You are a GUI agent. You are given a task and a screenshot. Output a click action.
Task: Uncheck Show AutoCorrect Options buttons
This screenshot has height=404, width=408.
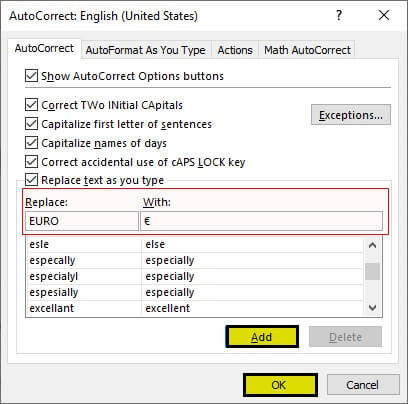(x=31, y=76)
